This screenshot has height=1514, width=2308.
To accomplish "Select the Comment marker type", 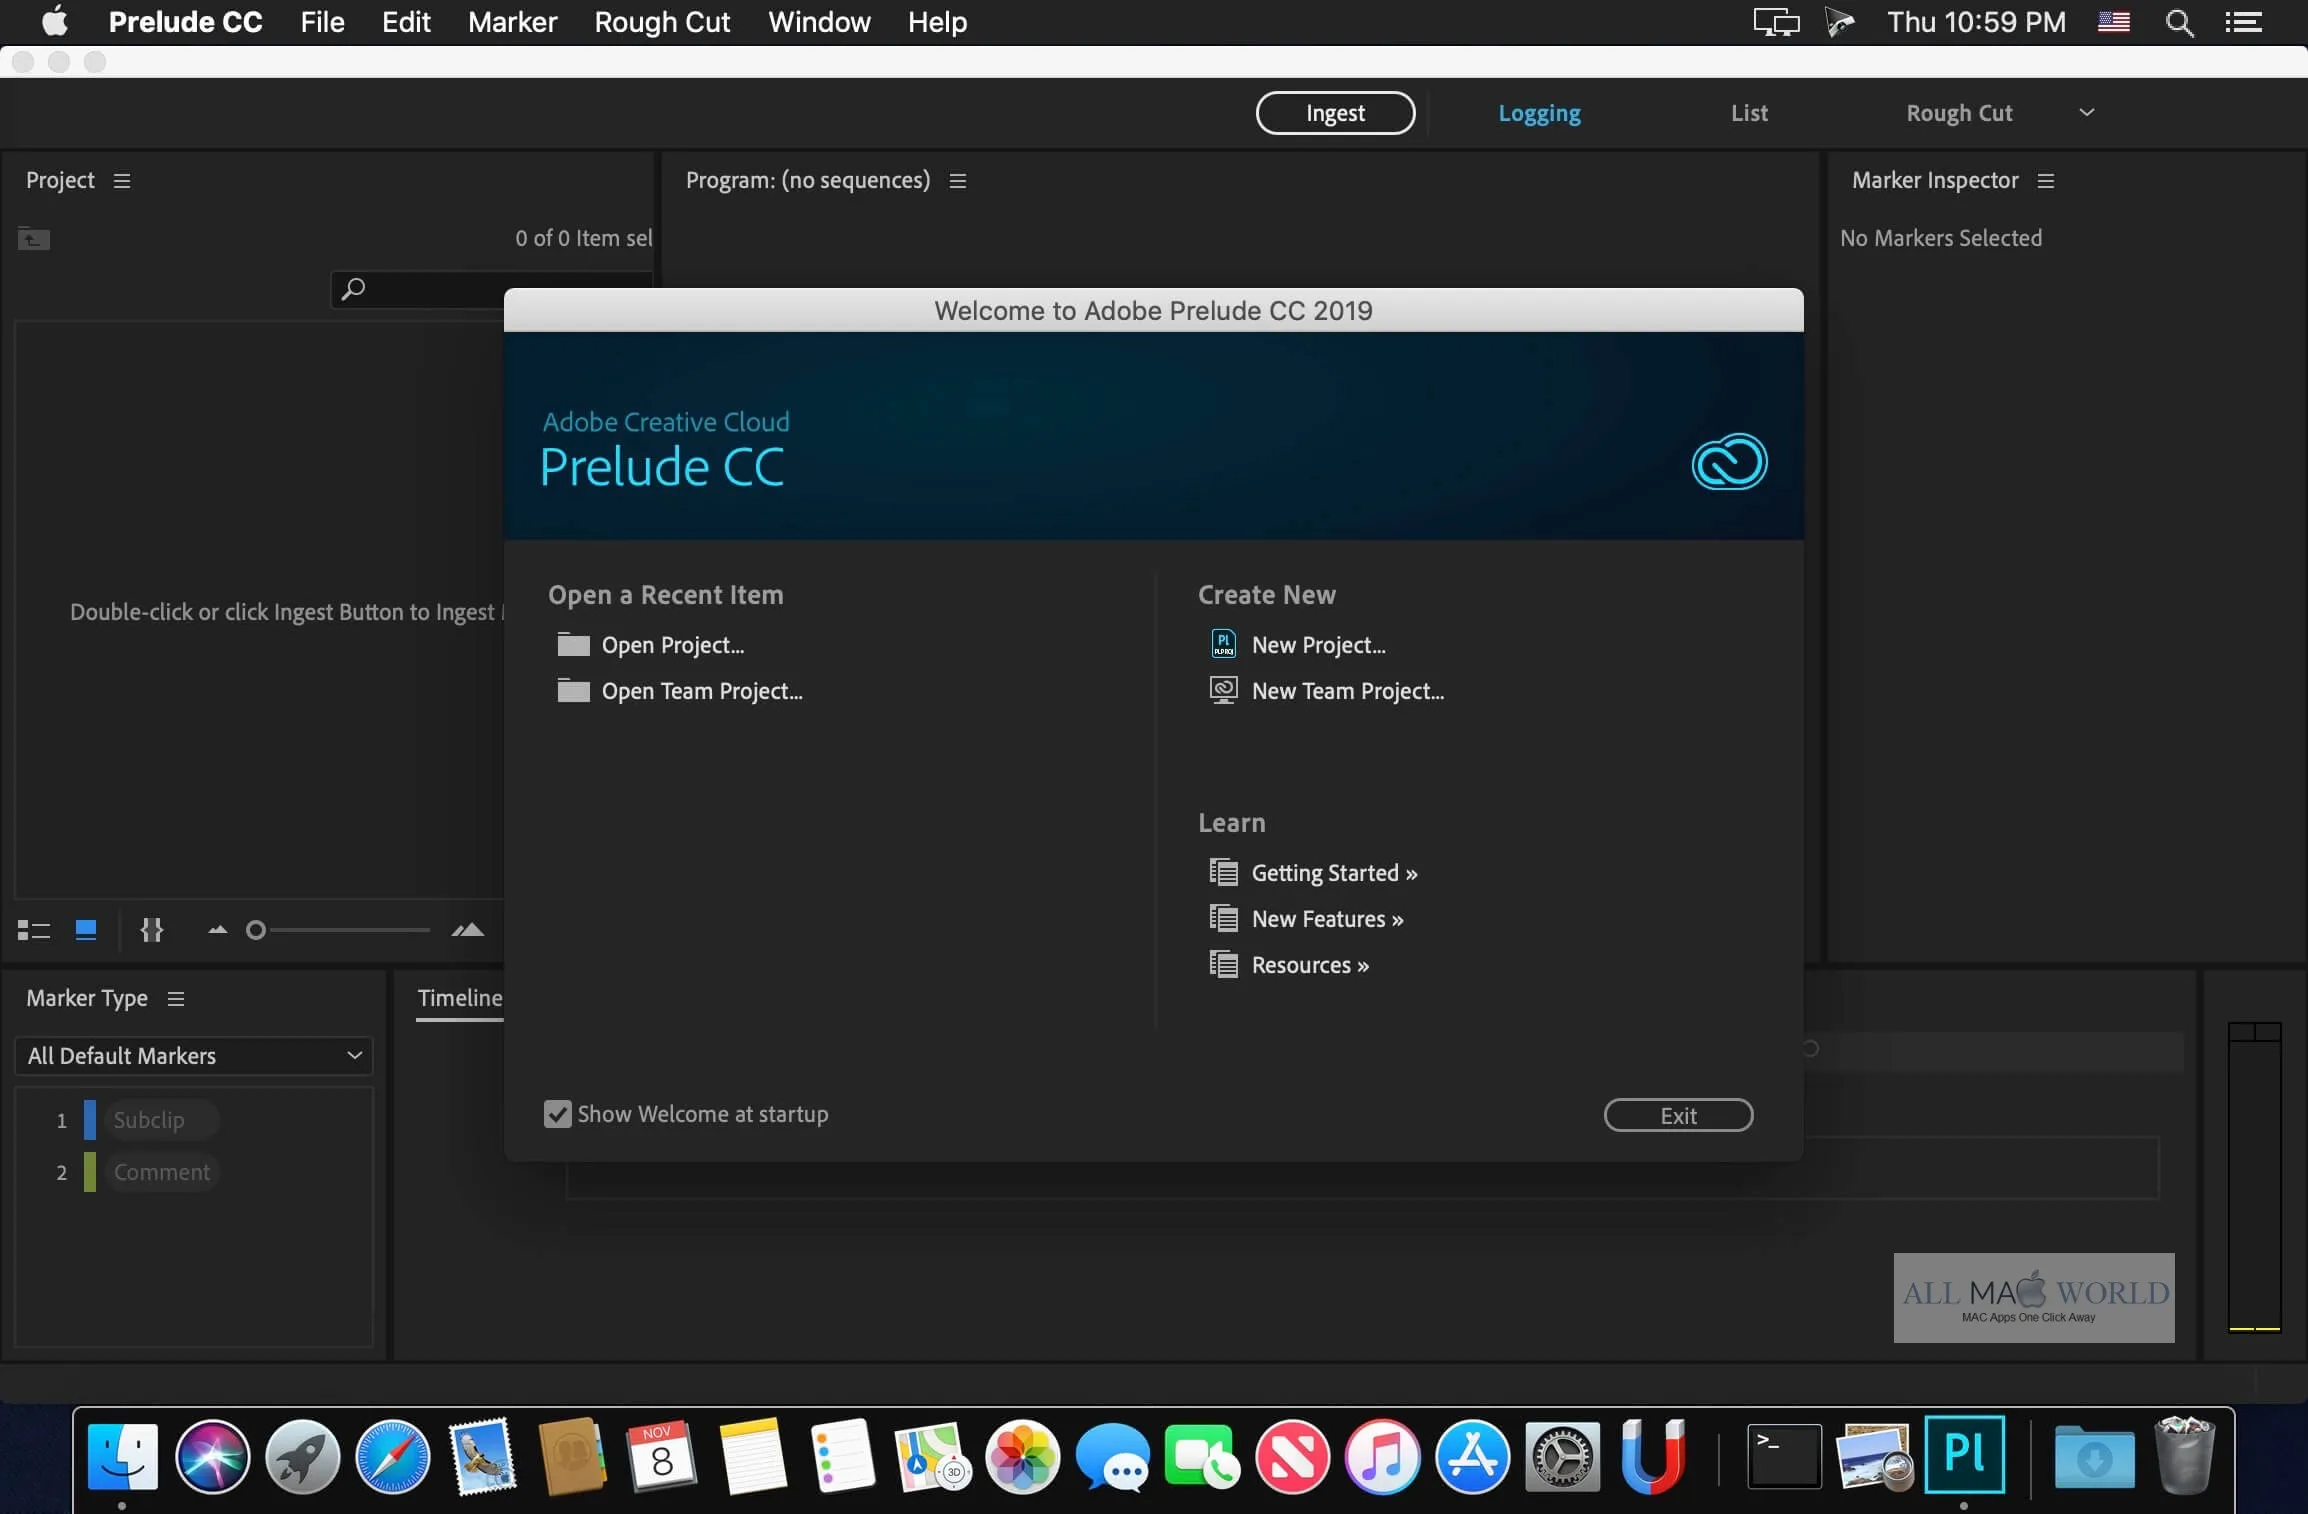I will pos(163,1172).
